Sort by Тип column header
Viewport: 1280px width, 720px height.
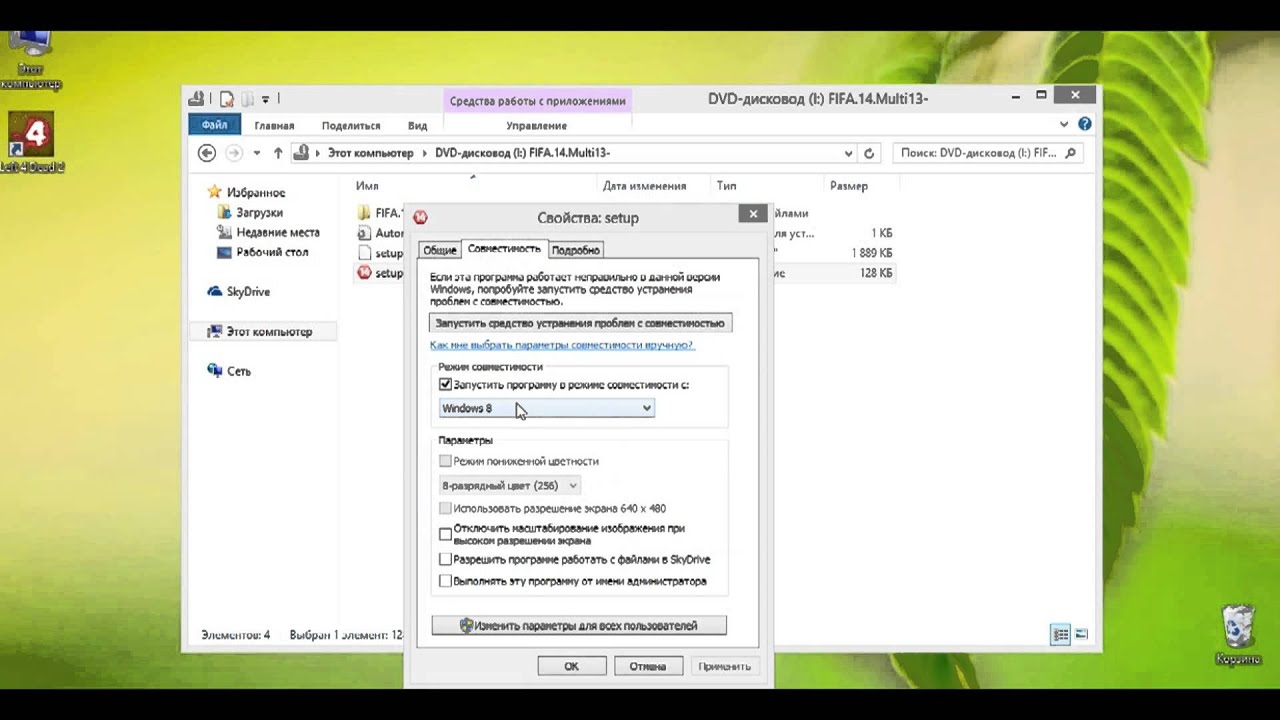[726, 186]
